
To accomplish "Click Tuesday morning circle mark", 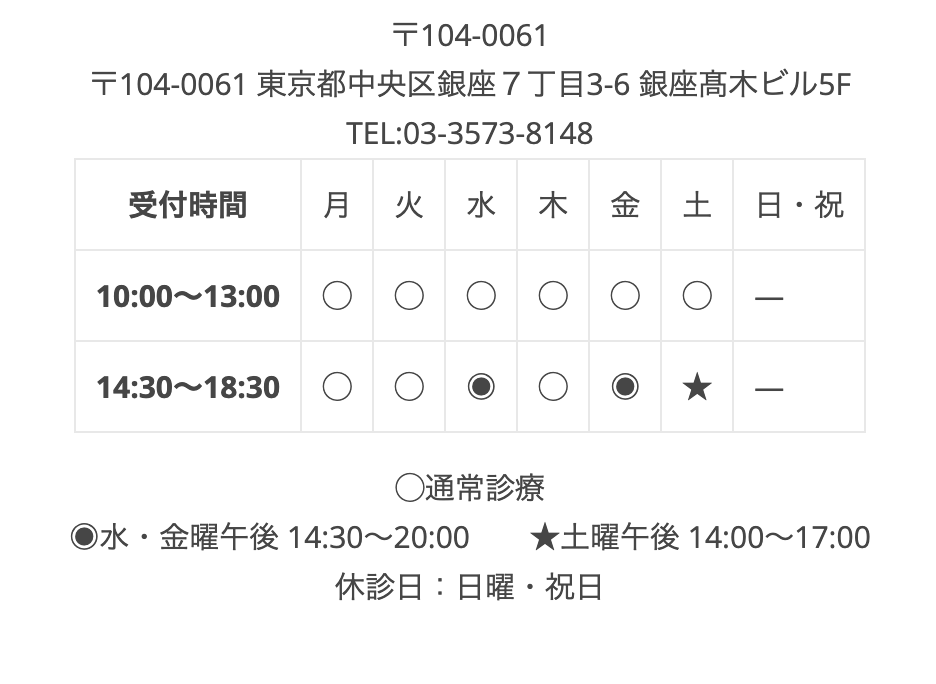I will tap(409, 296).
